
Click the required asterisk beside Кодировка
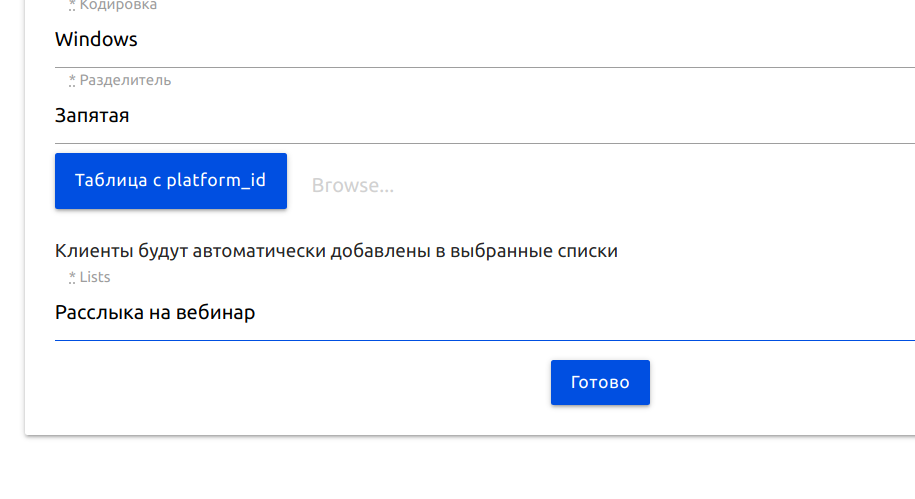click(72, 5)
